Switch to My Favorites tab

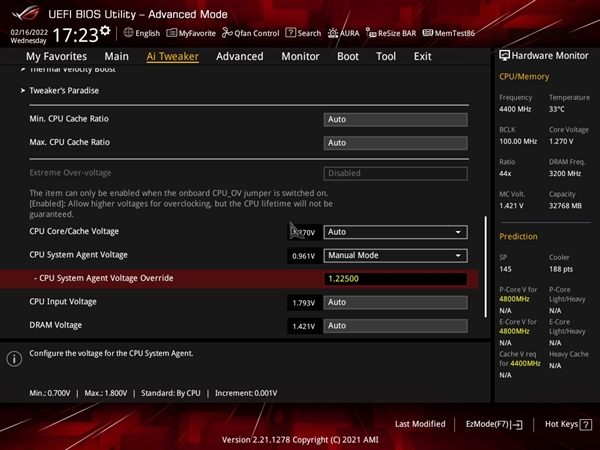click(x=57, y=56)
